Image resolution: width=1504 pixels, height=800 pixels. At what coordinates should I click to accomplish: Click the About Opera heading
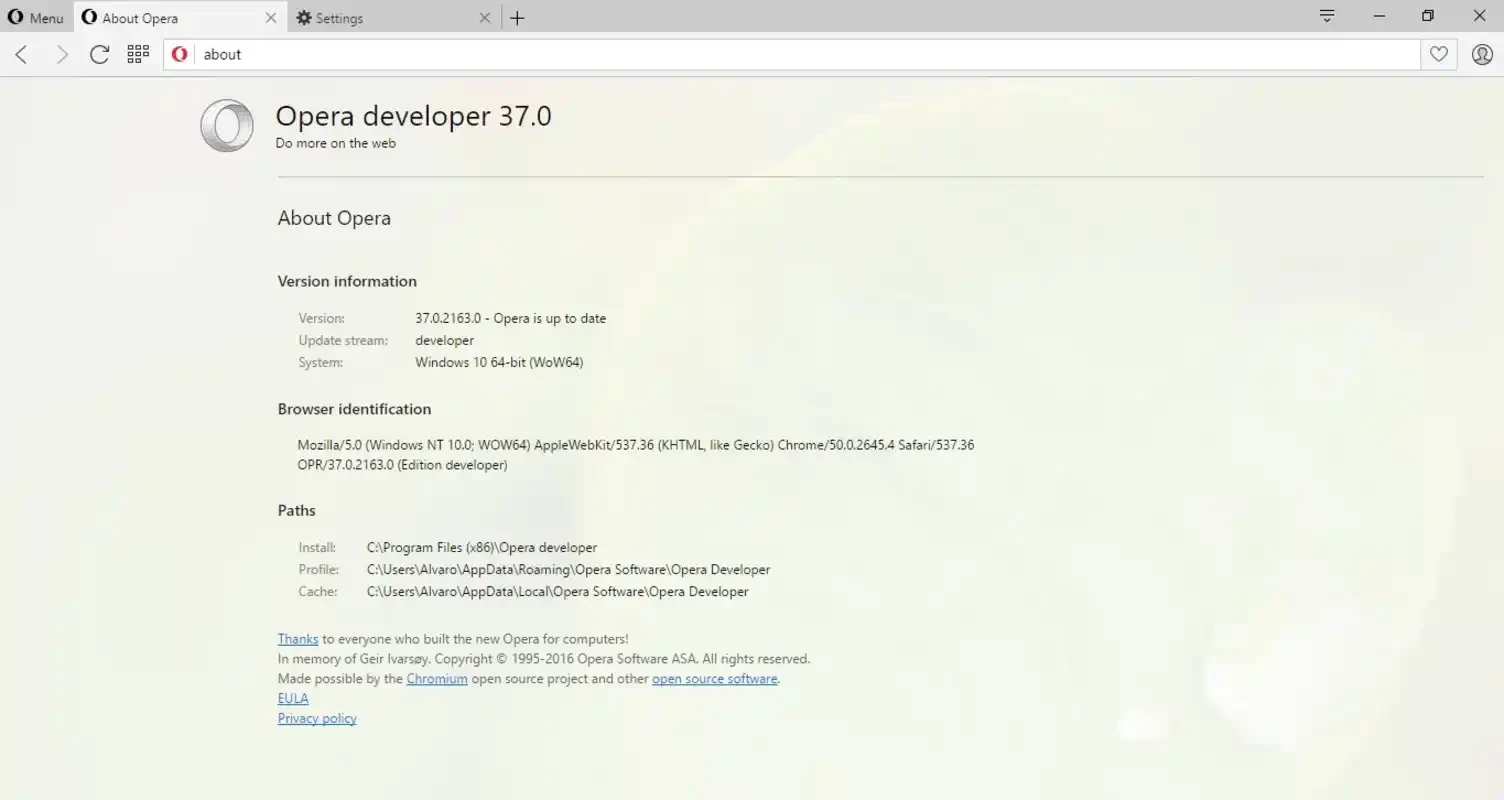point(334,218)
